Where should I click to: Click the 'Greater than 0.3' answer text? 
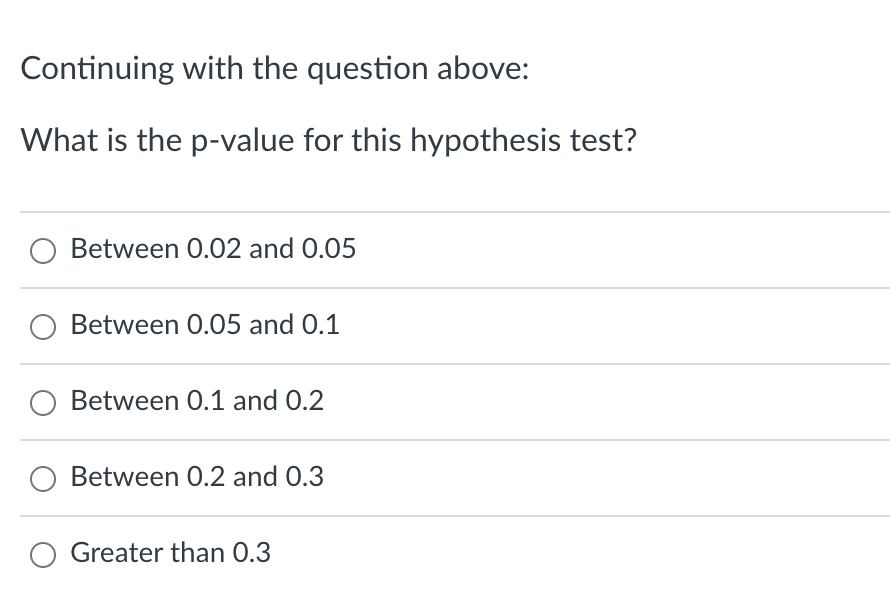[171, 553]
